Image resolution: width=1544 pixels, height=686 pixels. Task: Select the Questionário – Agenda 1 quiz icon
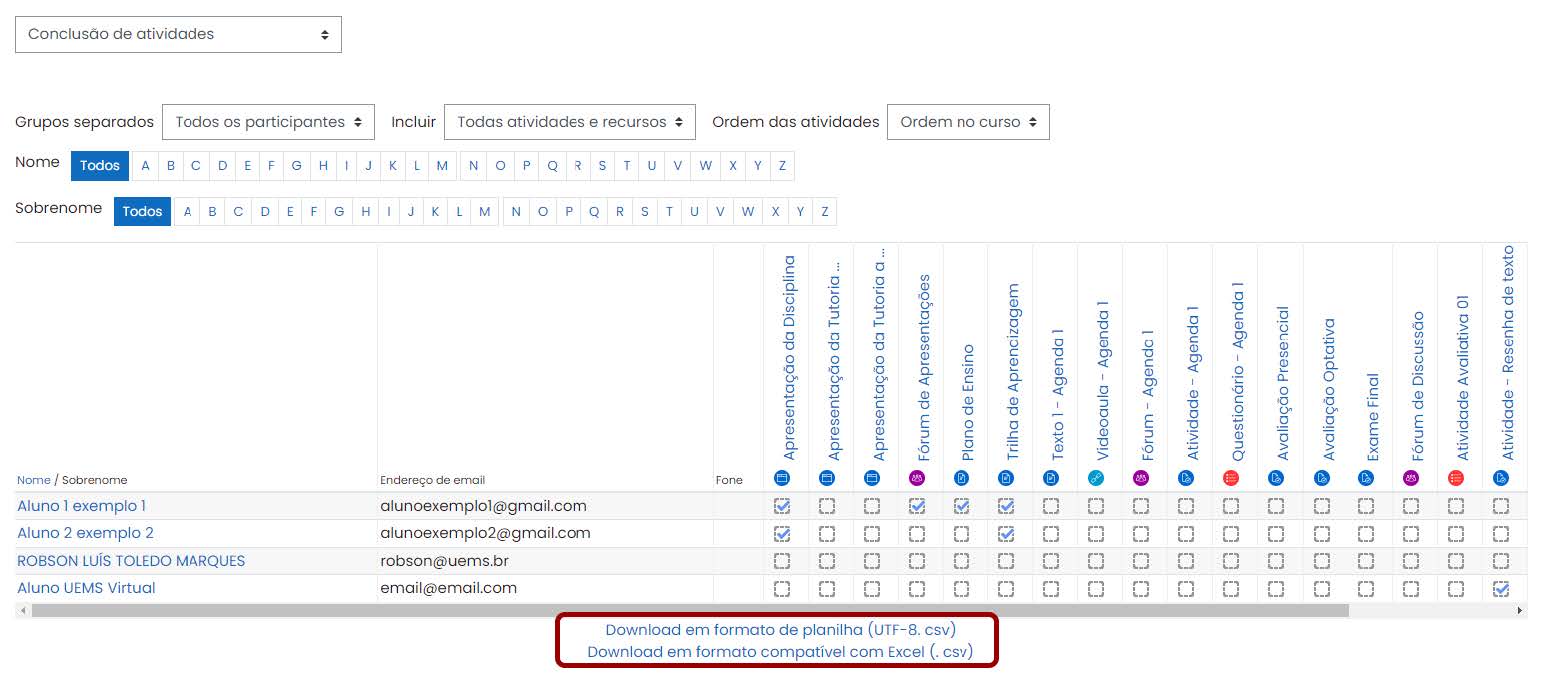[1231, 478]
